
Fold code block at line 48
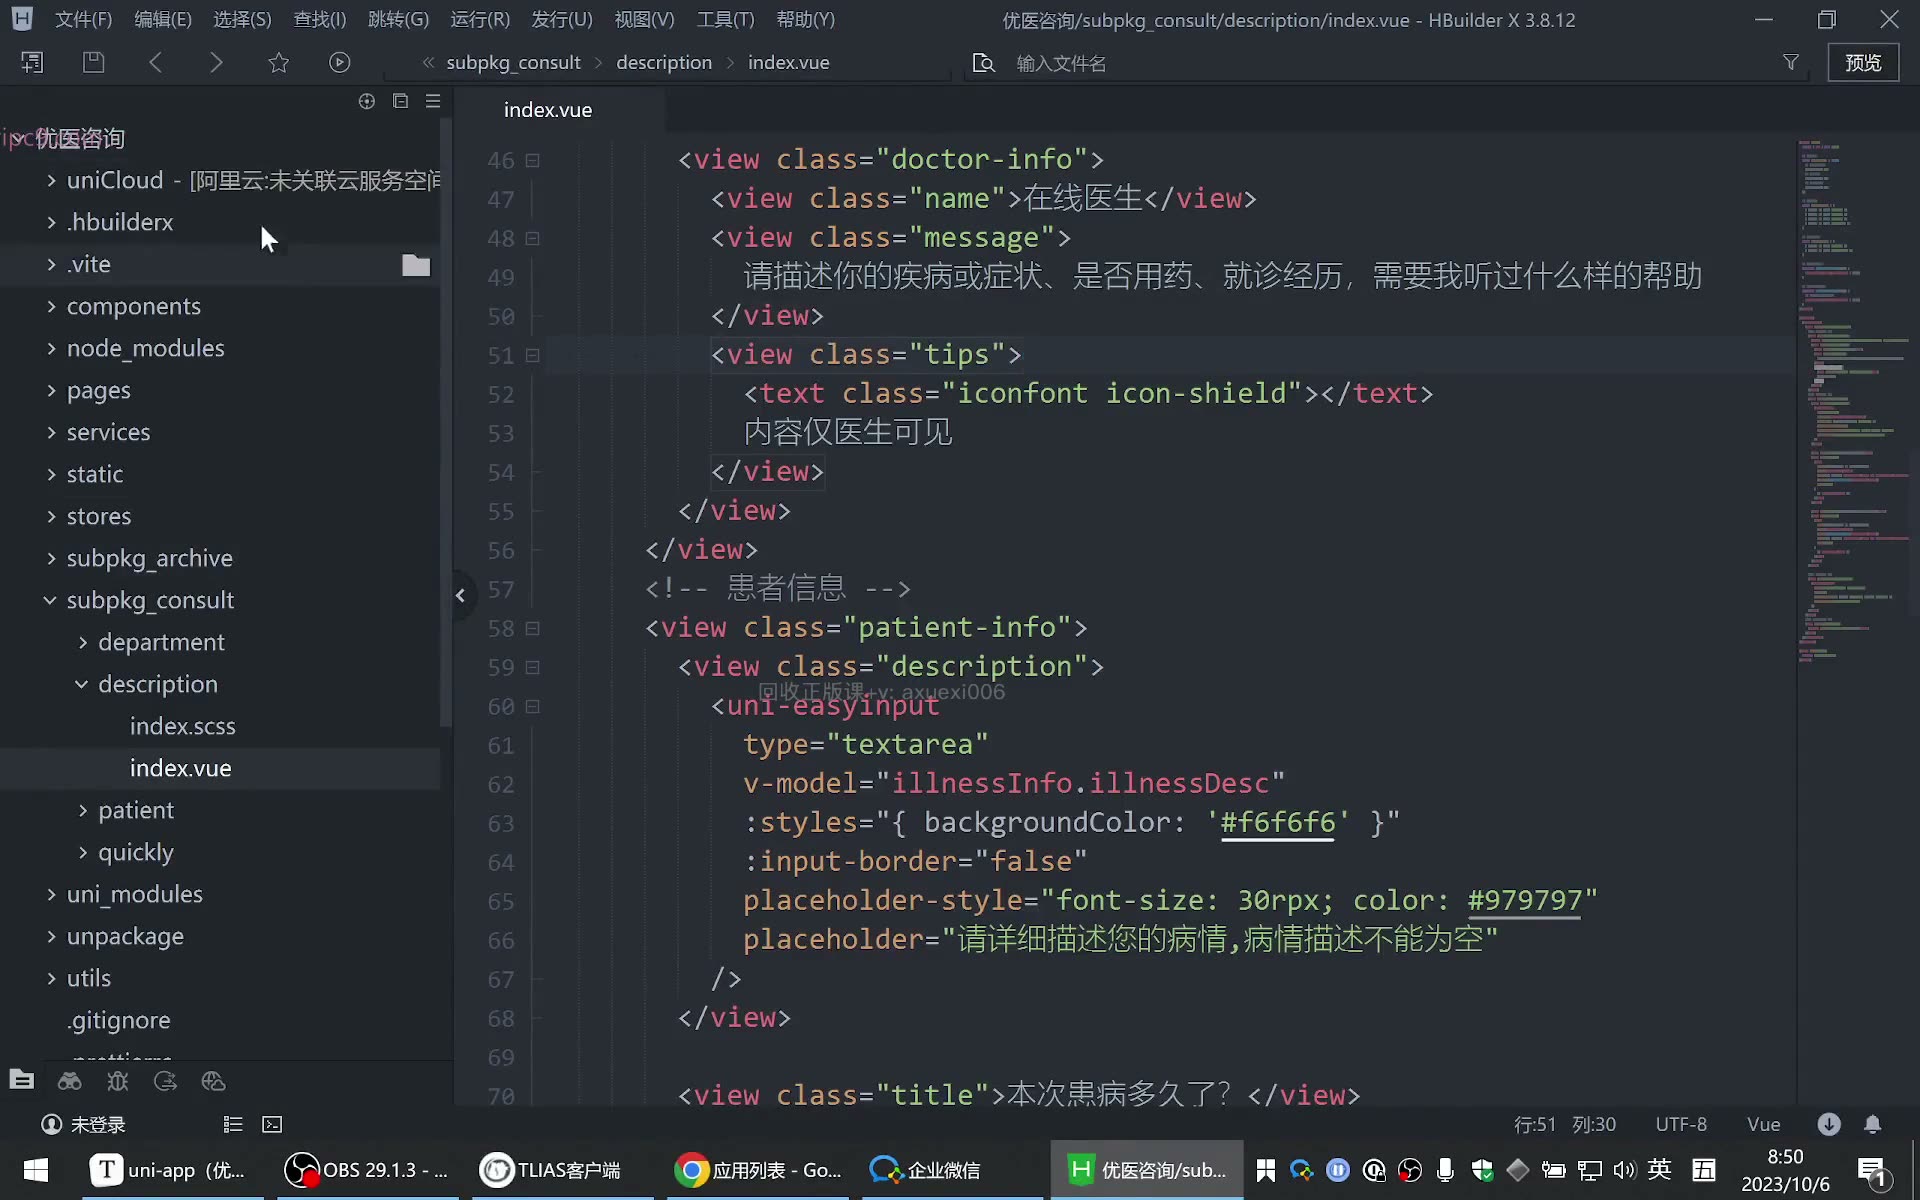(533, 238)
